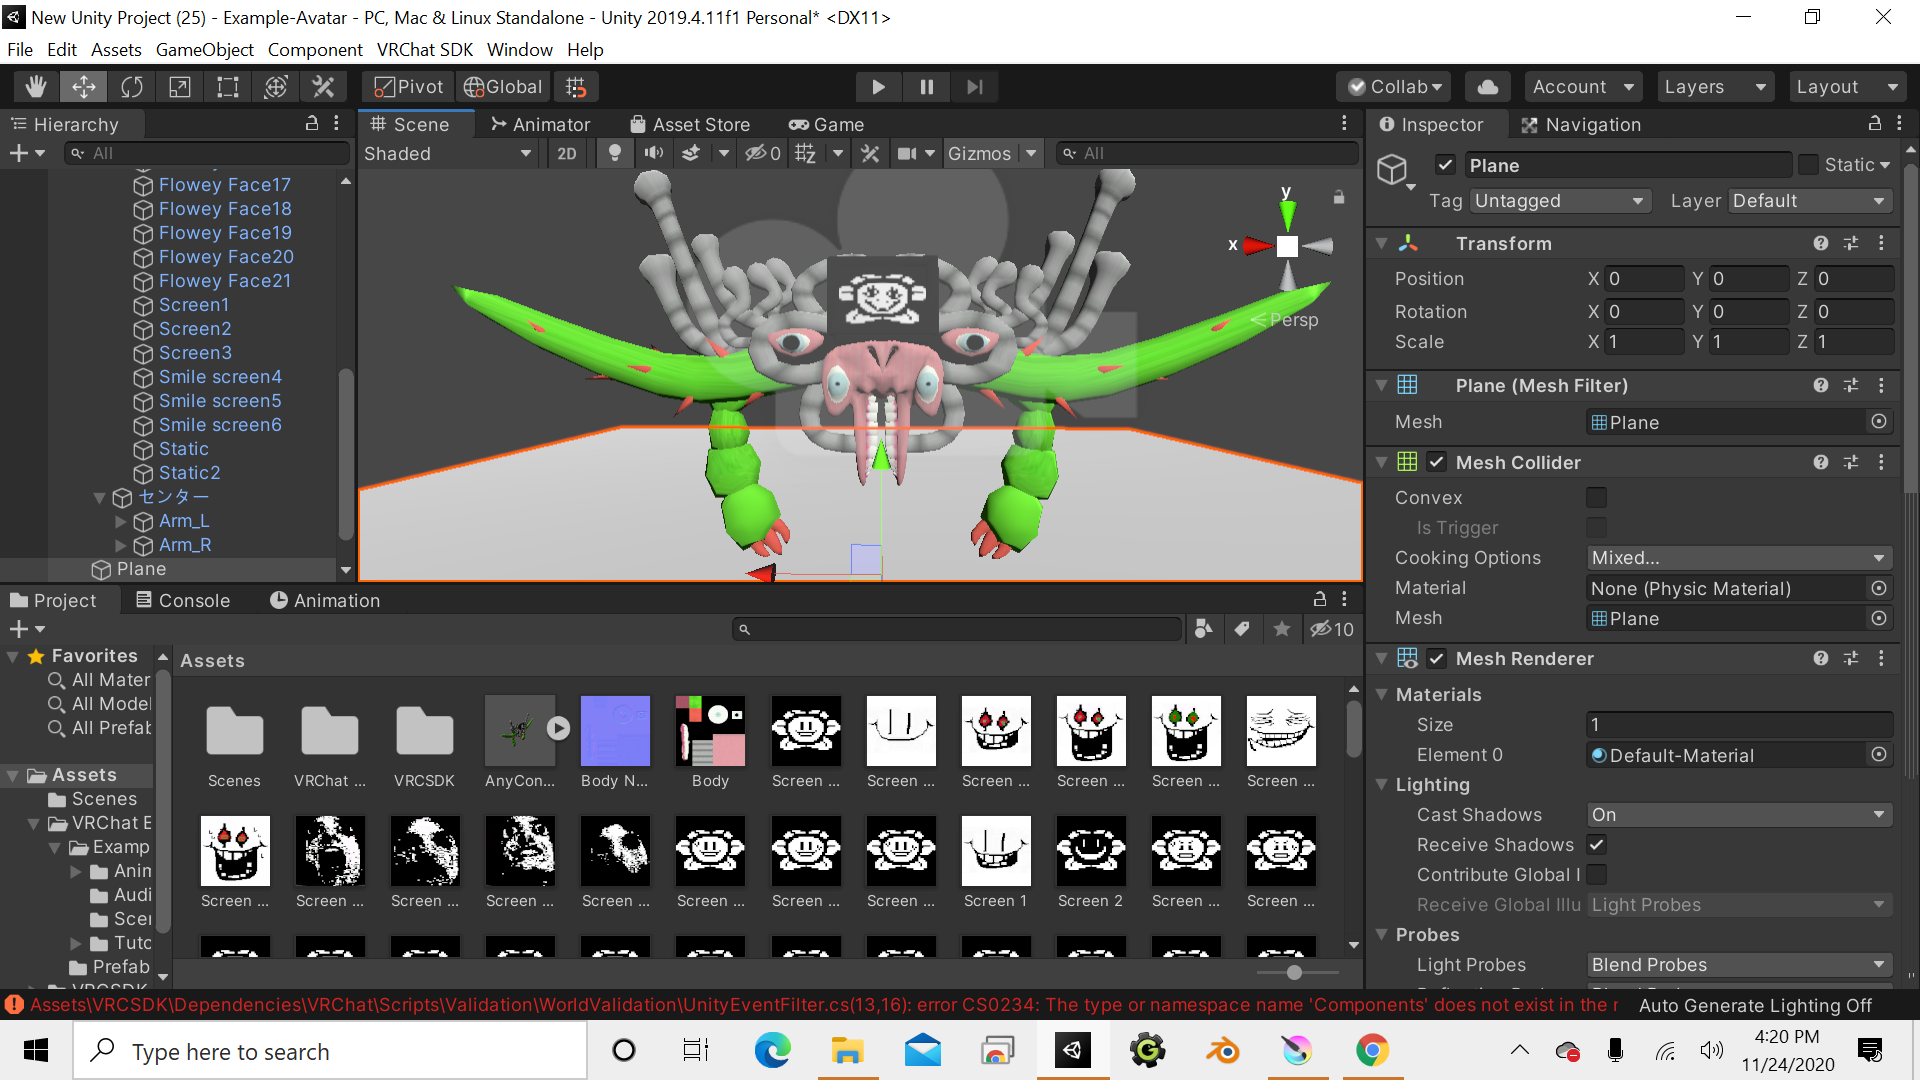Adjust the Project icon size slider
Screen dimensions: 1920x1080
pyautogui.click(x=1295, y=972)
